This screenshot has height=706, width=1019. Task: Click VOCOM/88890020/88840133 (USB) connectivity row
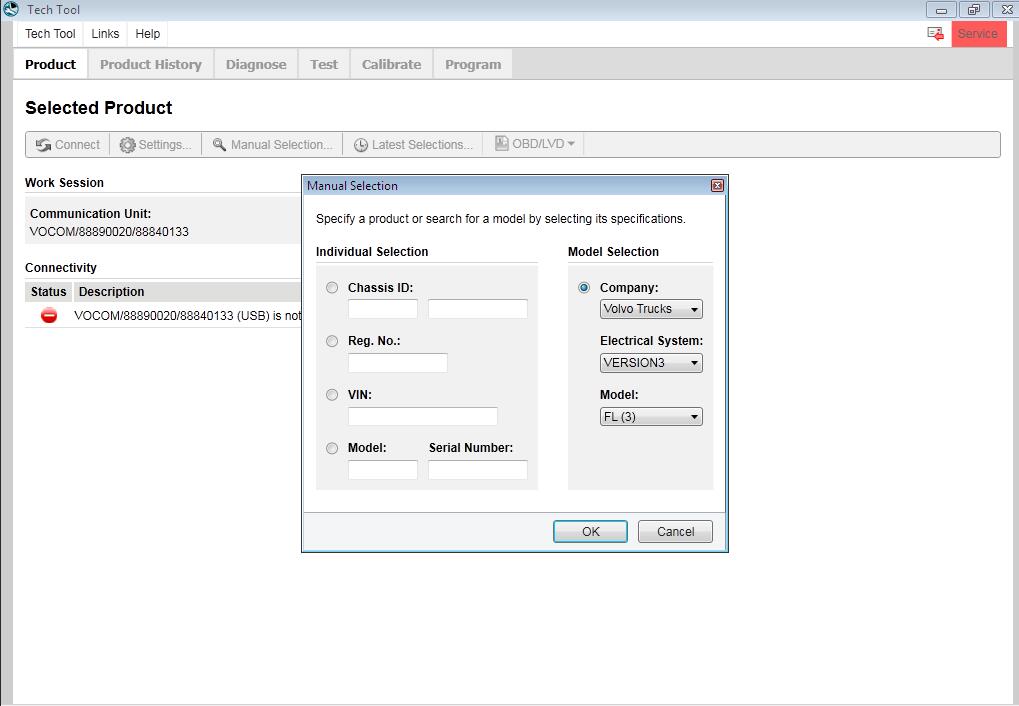point(163,316)
